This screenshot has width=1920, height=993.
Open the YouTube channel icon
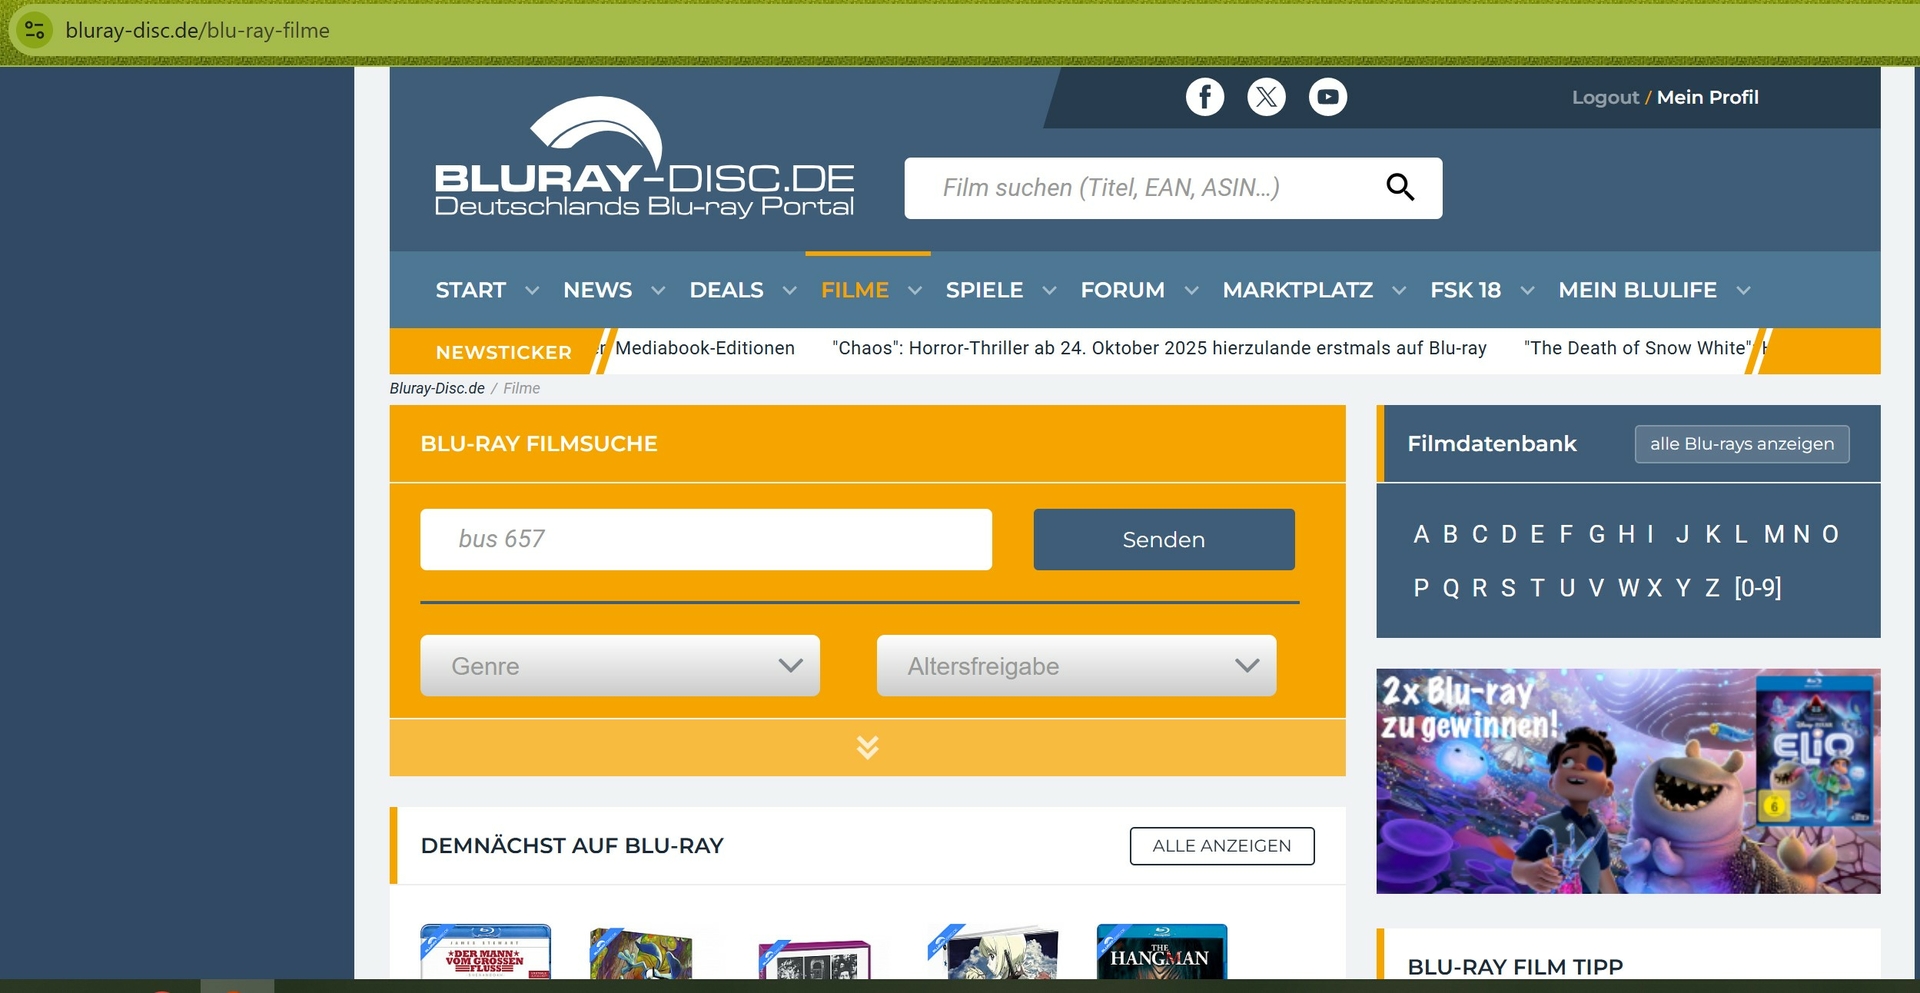point(1327,97)
